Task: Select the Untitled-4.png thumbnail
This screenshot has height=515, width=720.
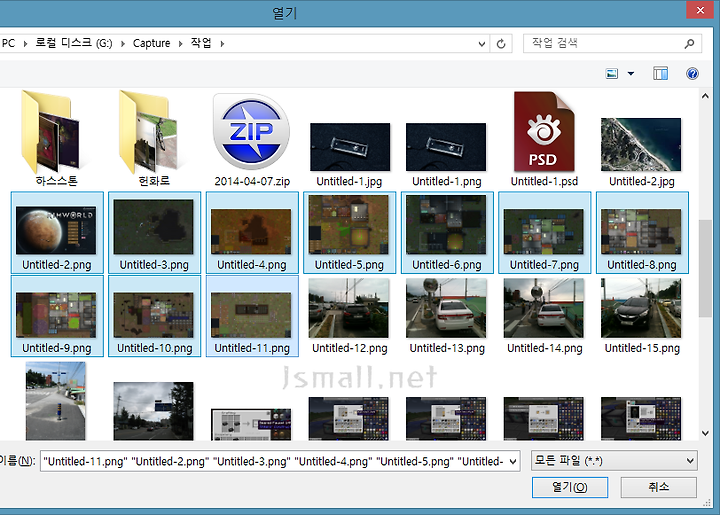Action: [x=251, y=231]
